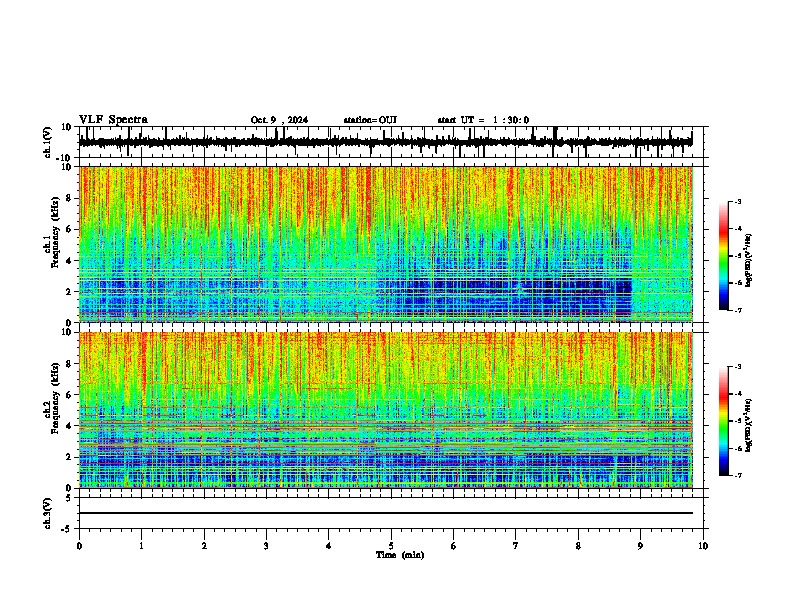This screenshot has width=792, height=612.
Task: Click the ch.2 colorbar 'log(PSD)' unit label
Action: coord(749,425)
